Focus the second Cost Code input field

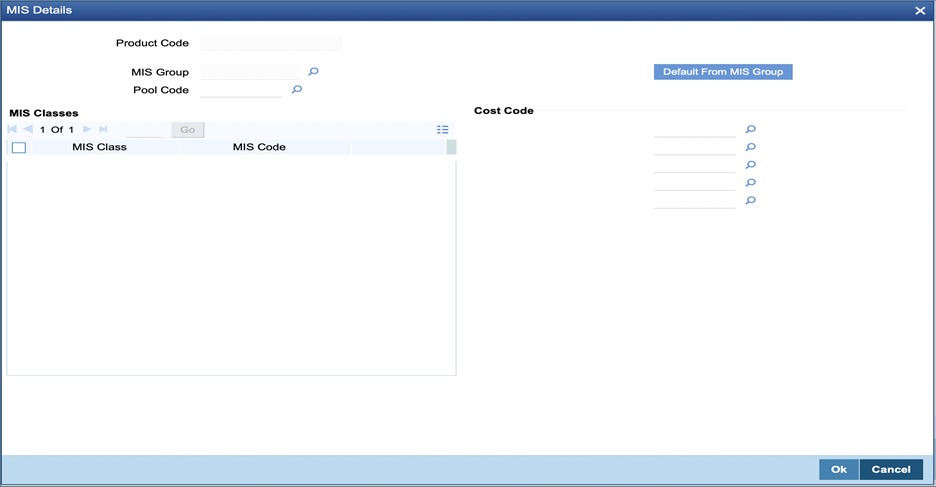[x=695, y=147]
